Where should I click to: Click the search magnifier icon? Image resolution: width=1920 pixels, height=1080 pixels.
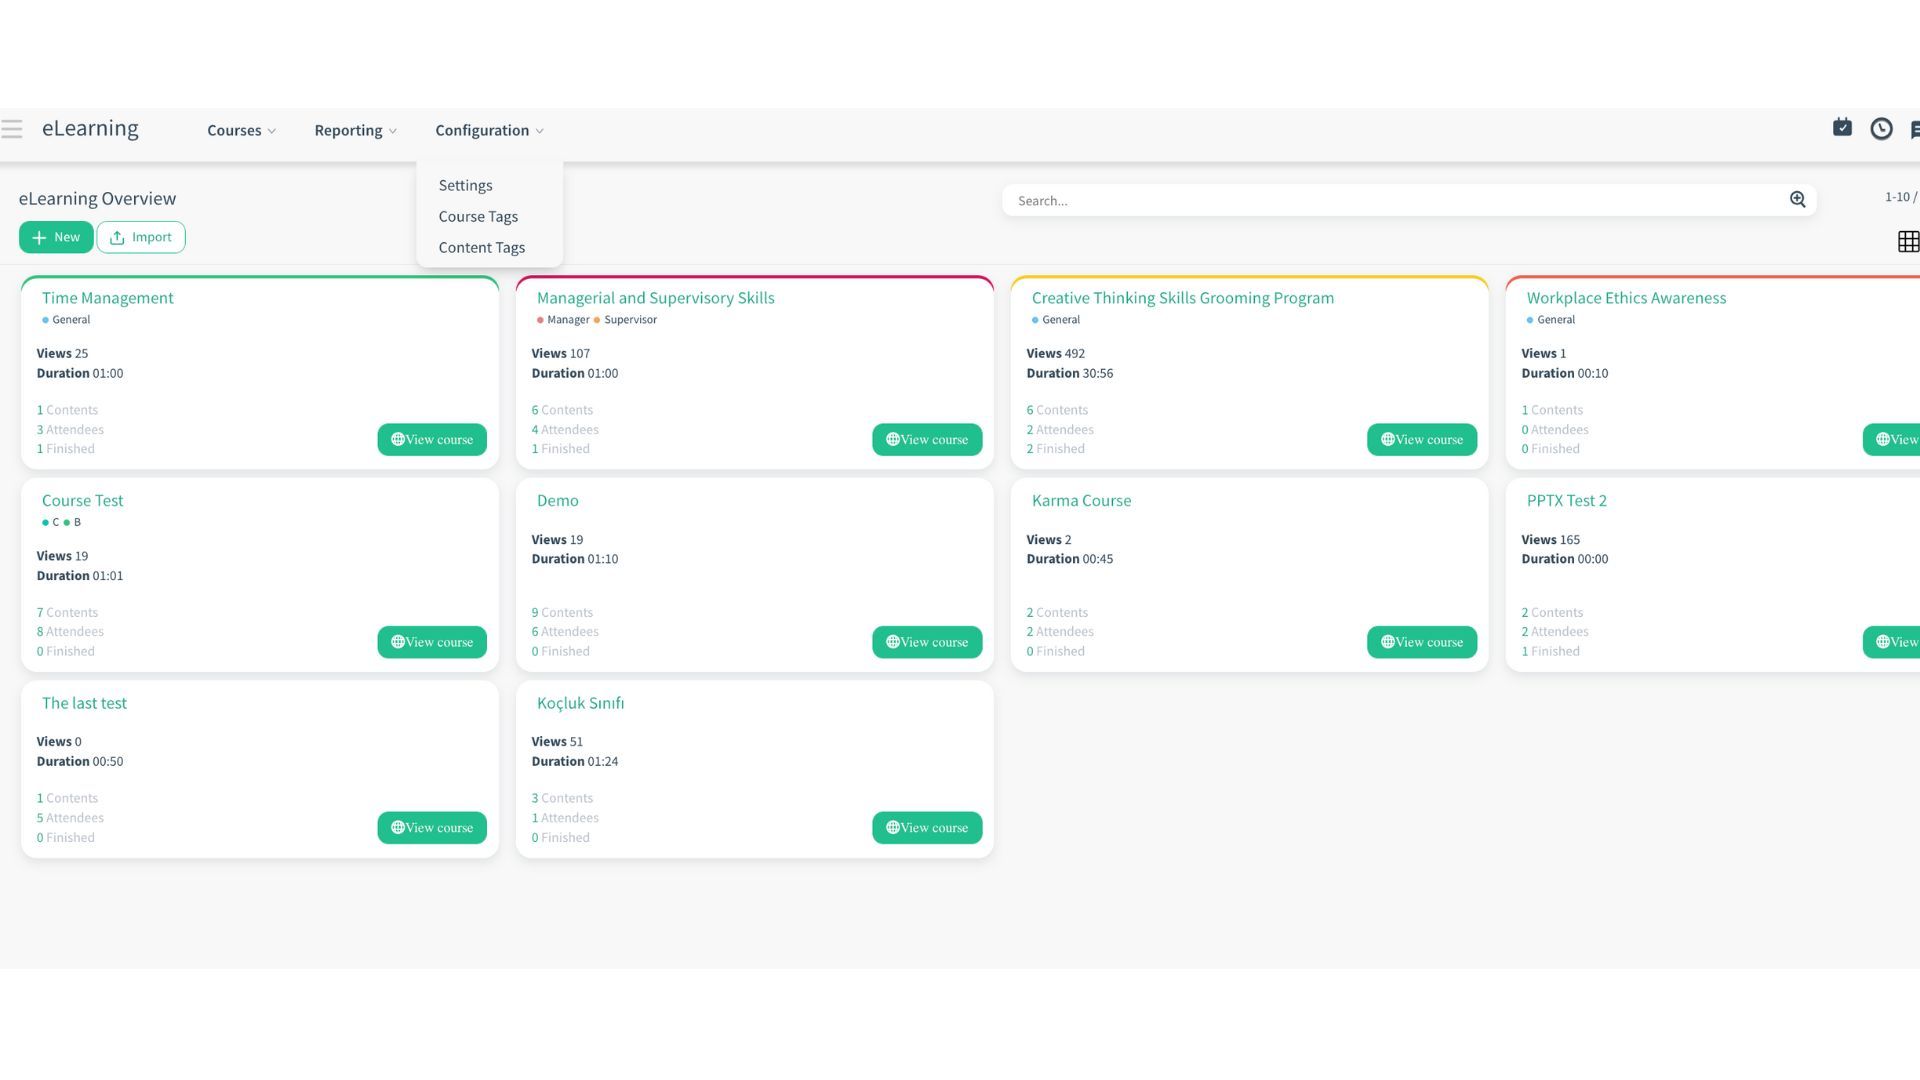tap(1797, 199)
